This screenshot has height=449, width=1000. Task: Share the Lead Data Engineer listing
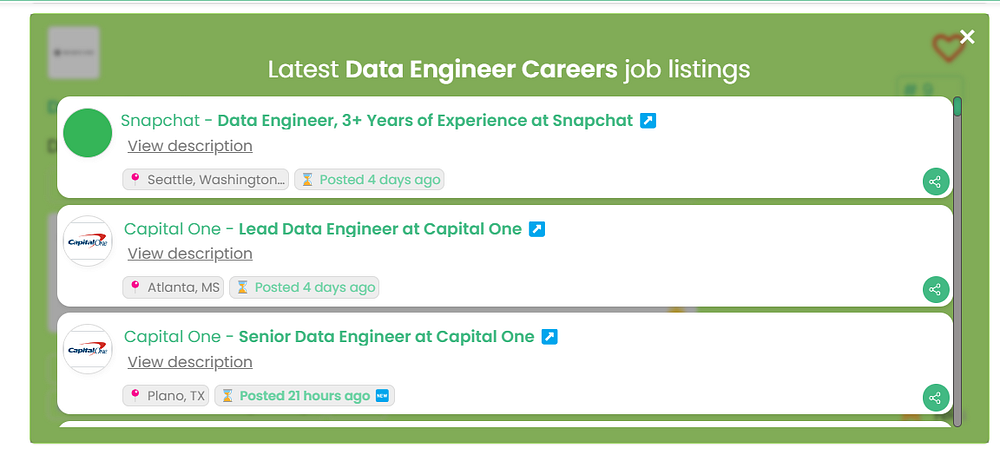click(935, 290)
